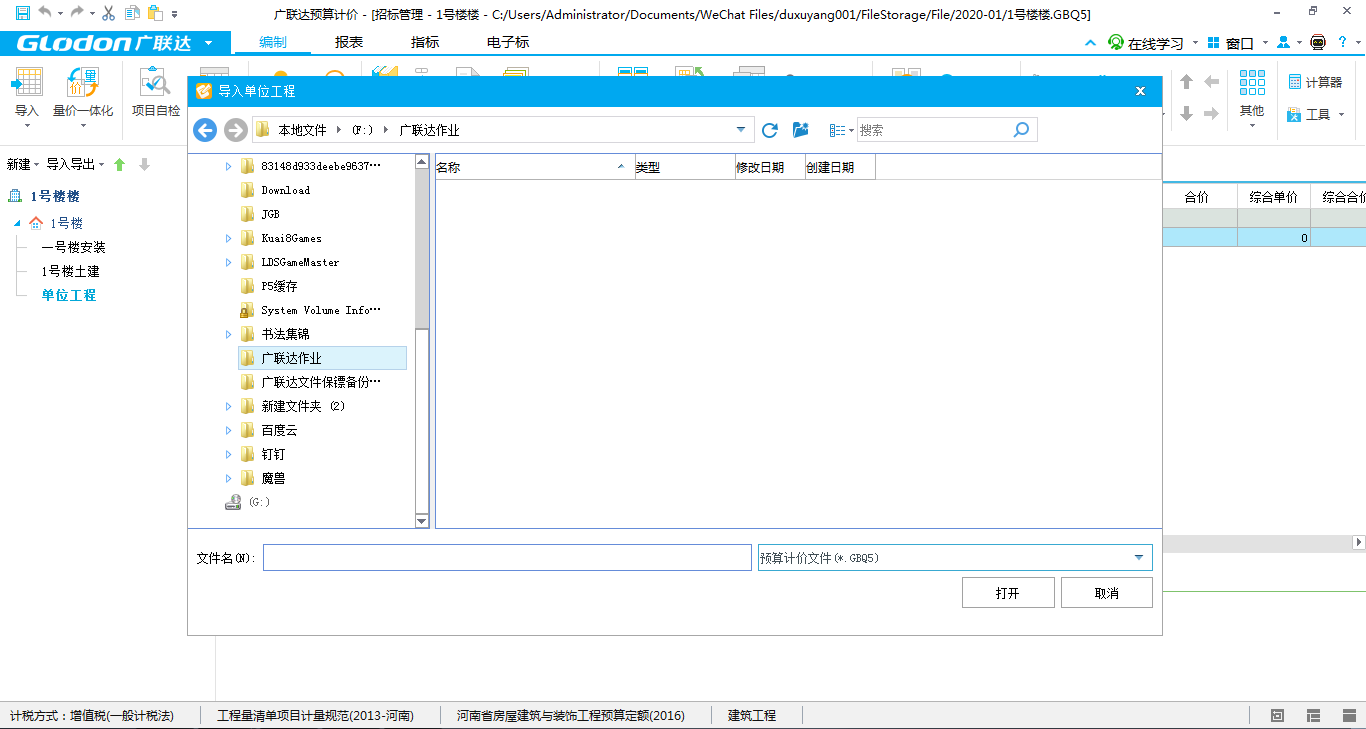Sort files by 修改日期 column header

tap(770, 167)
